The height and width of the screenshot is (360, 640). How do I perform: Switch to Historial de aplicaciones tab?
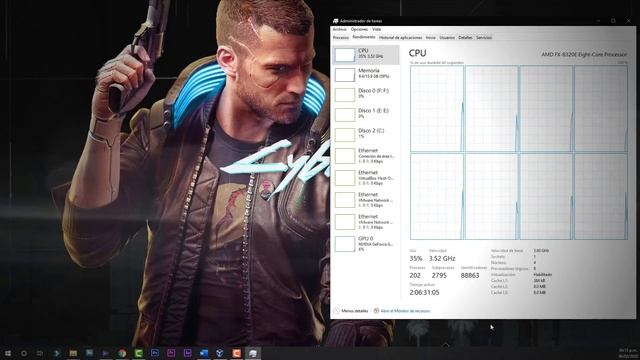(400, 38)
